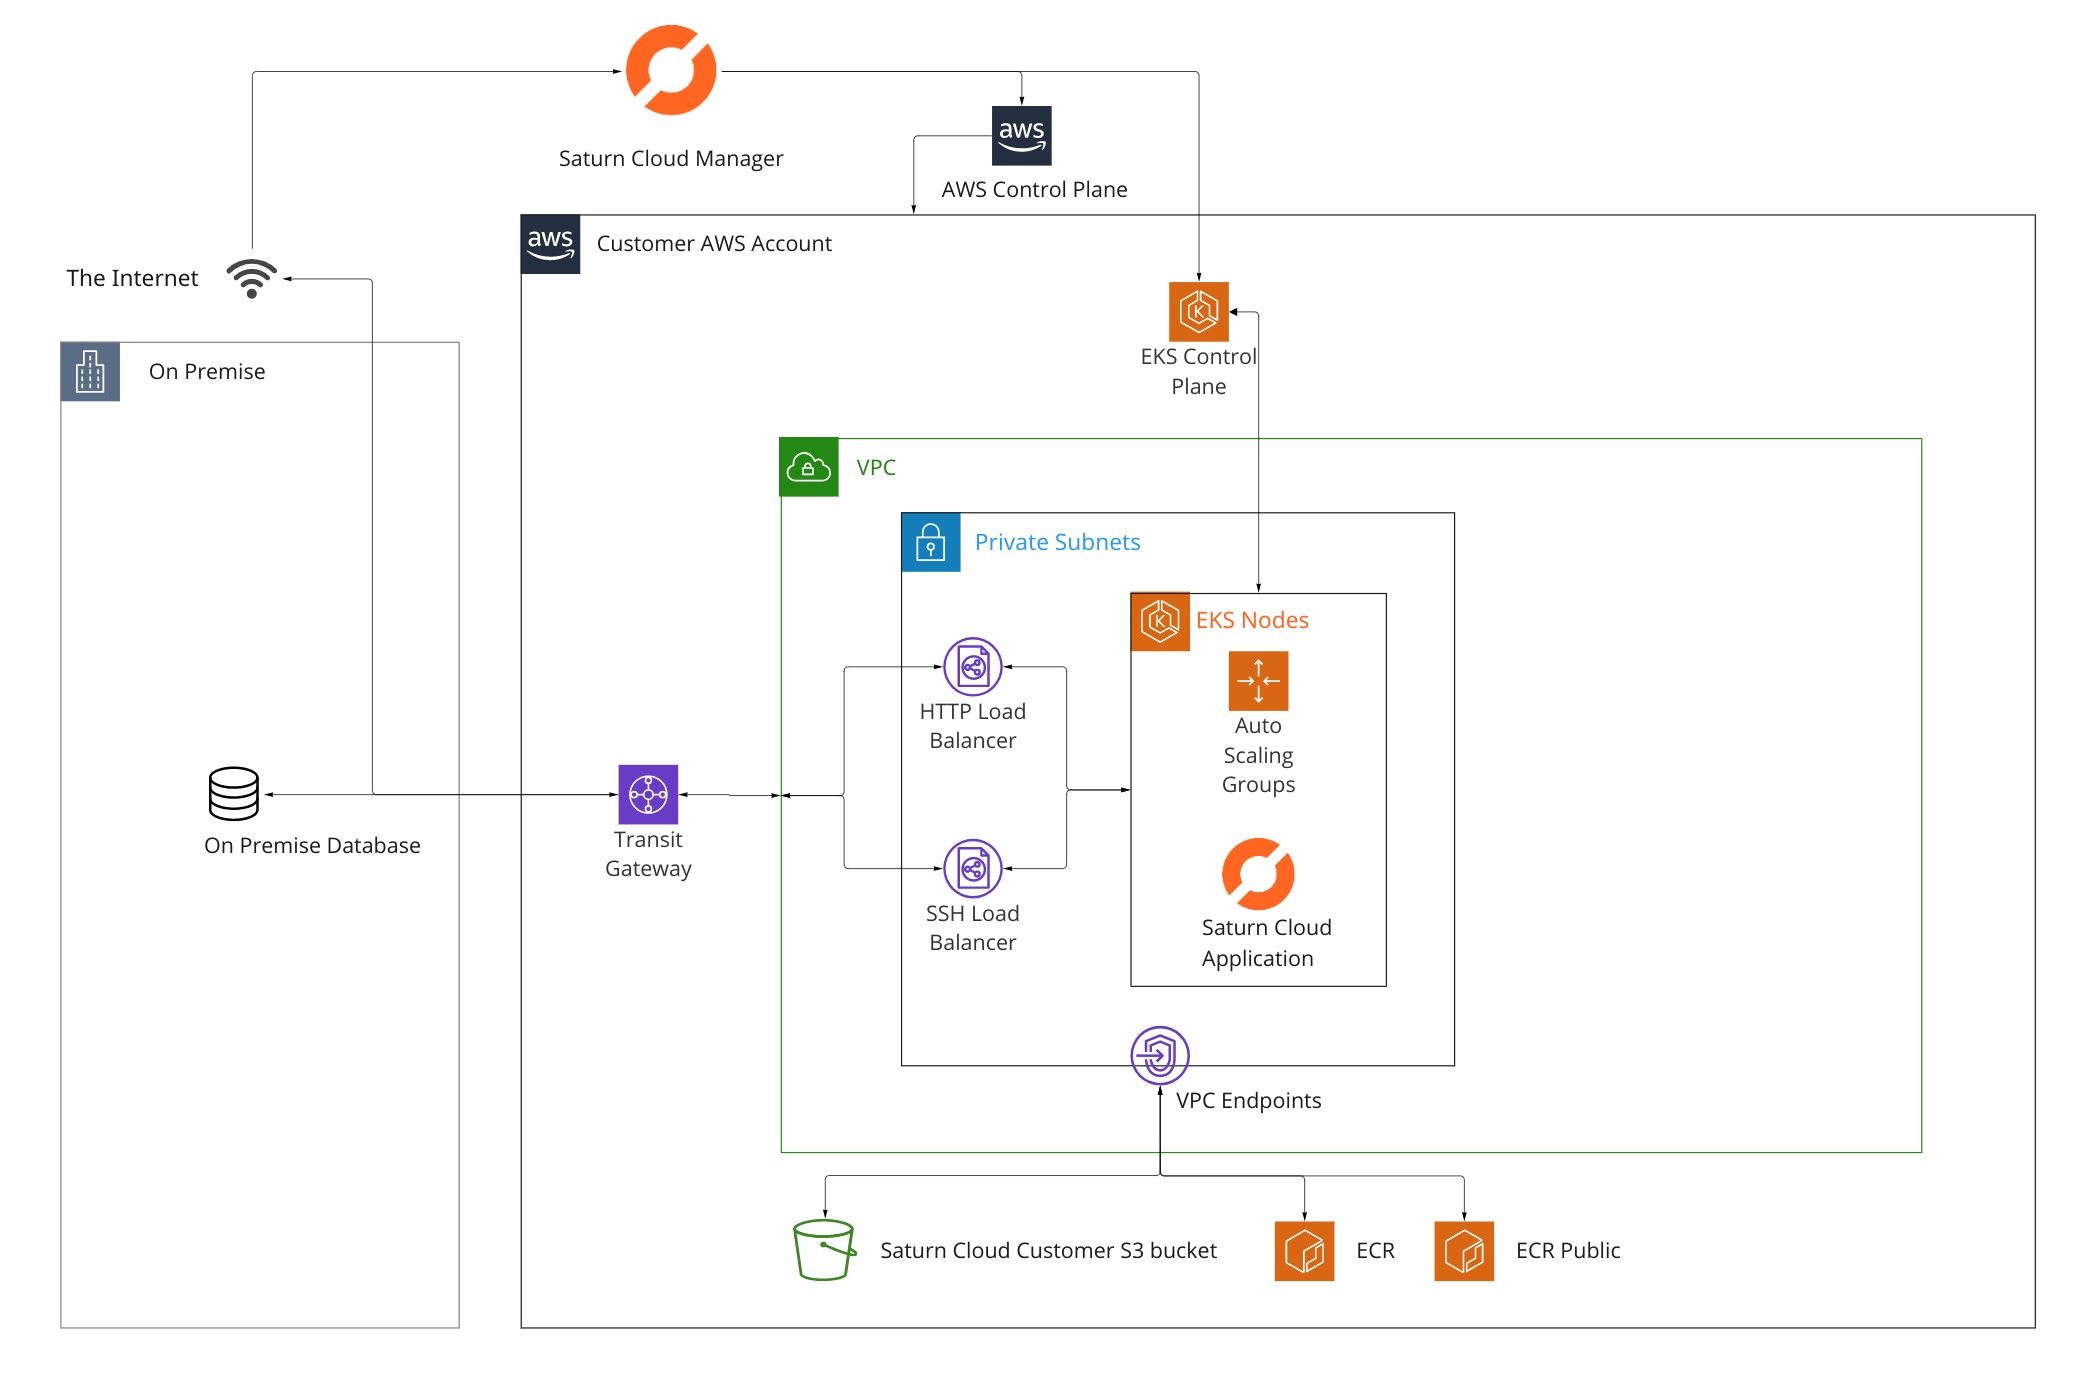Click the SSH Load Balancer icon
Viewport: 2095px width, 1384px height.
973,868
